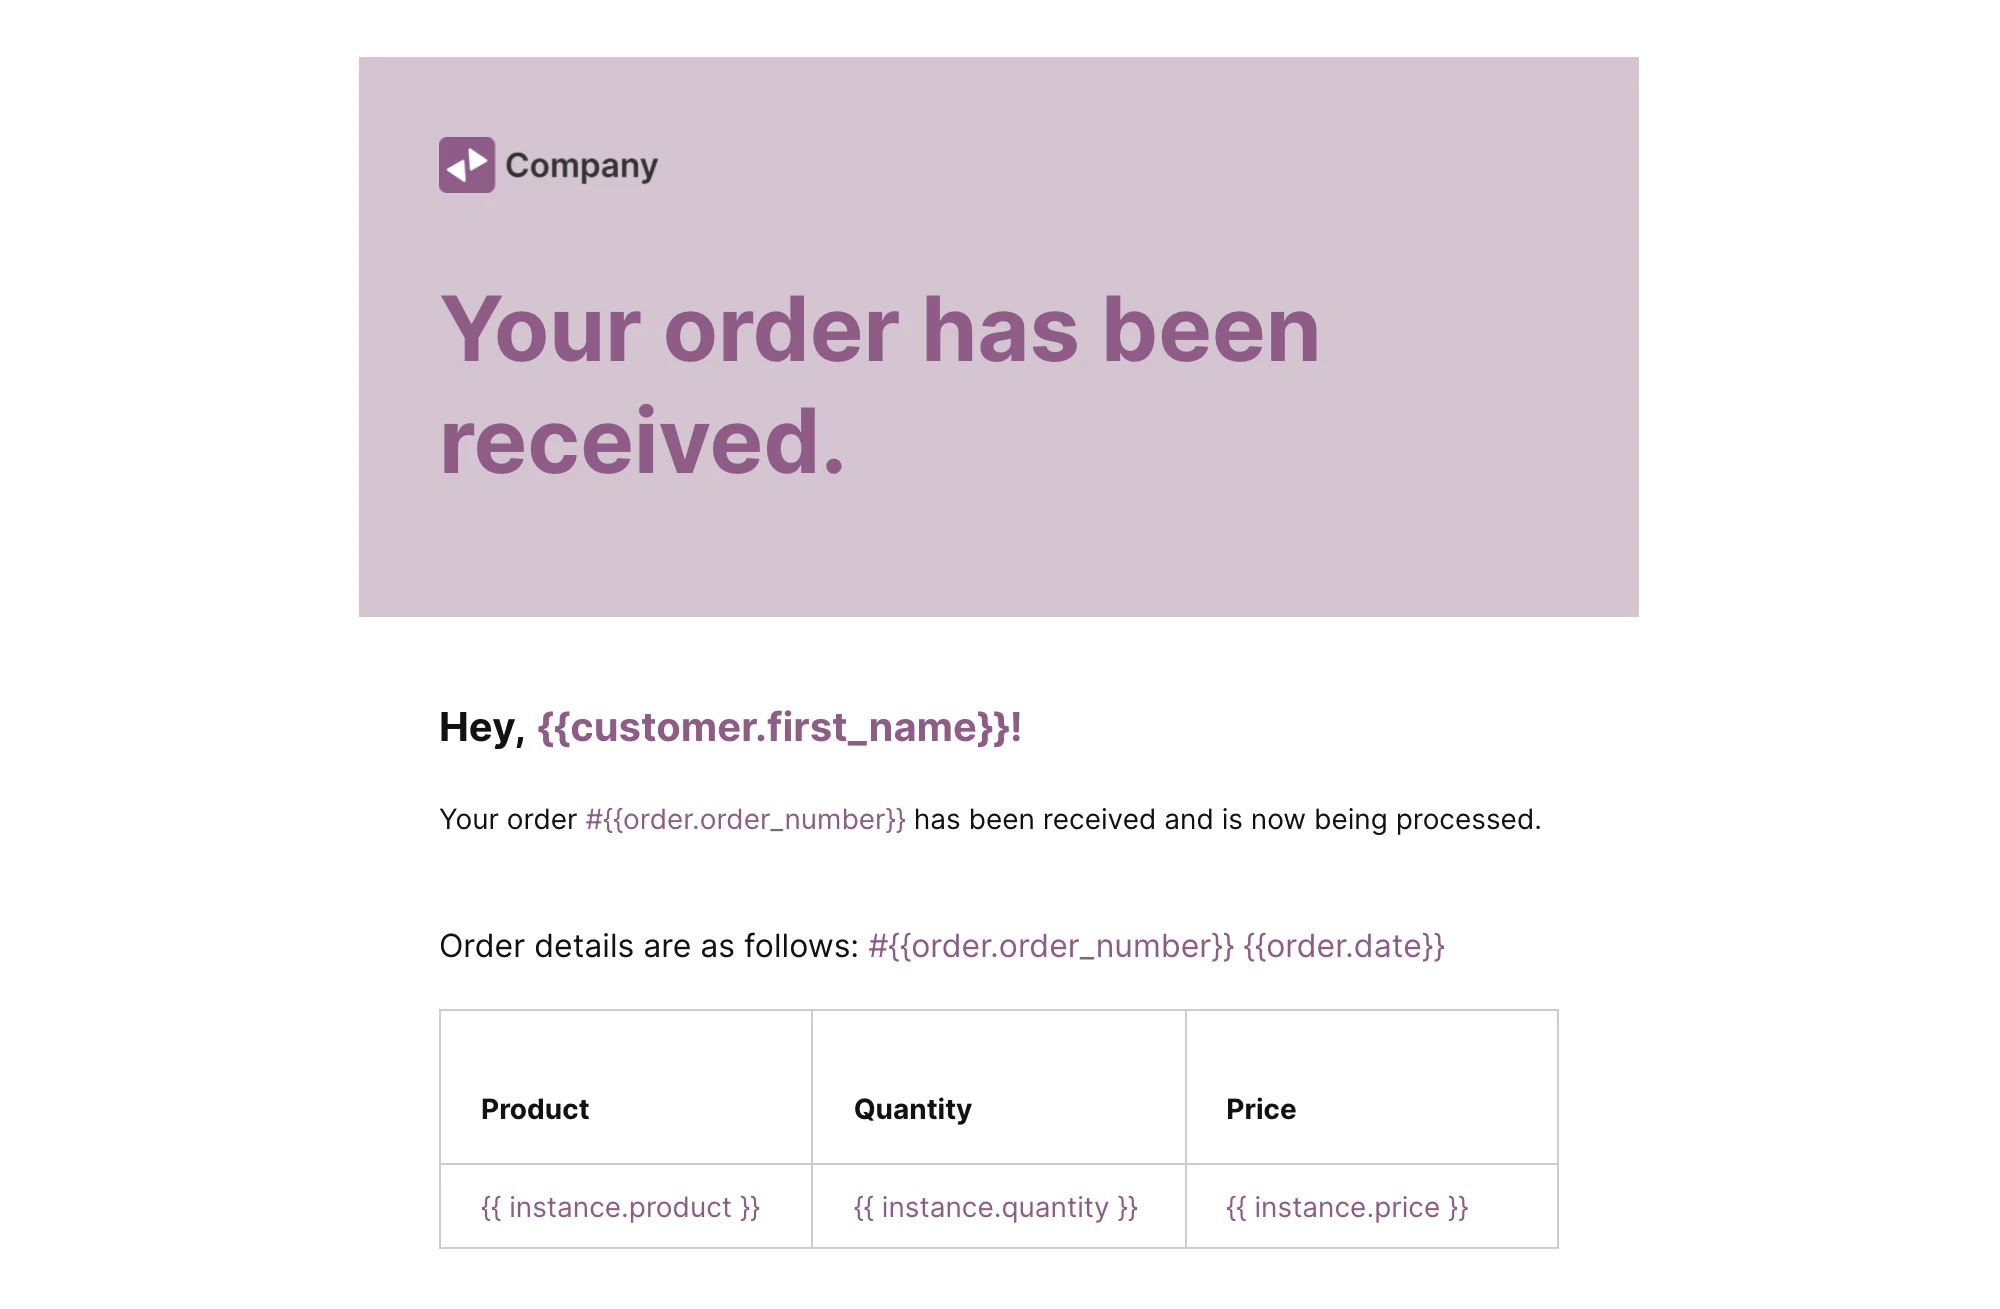Image resolution: width=2000 pixels, height=1309 pixels.
Task: Select the {{ instance.product }} table cell
Action: (x=620, y=1208)
